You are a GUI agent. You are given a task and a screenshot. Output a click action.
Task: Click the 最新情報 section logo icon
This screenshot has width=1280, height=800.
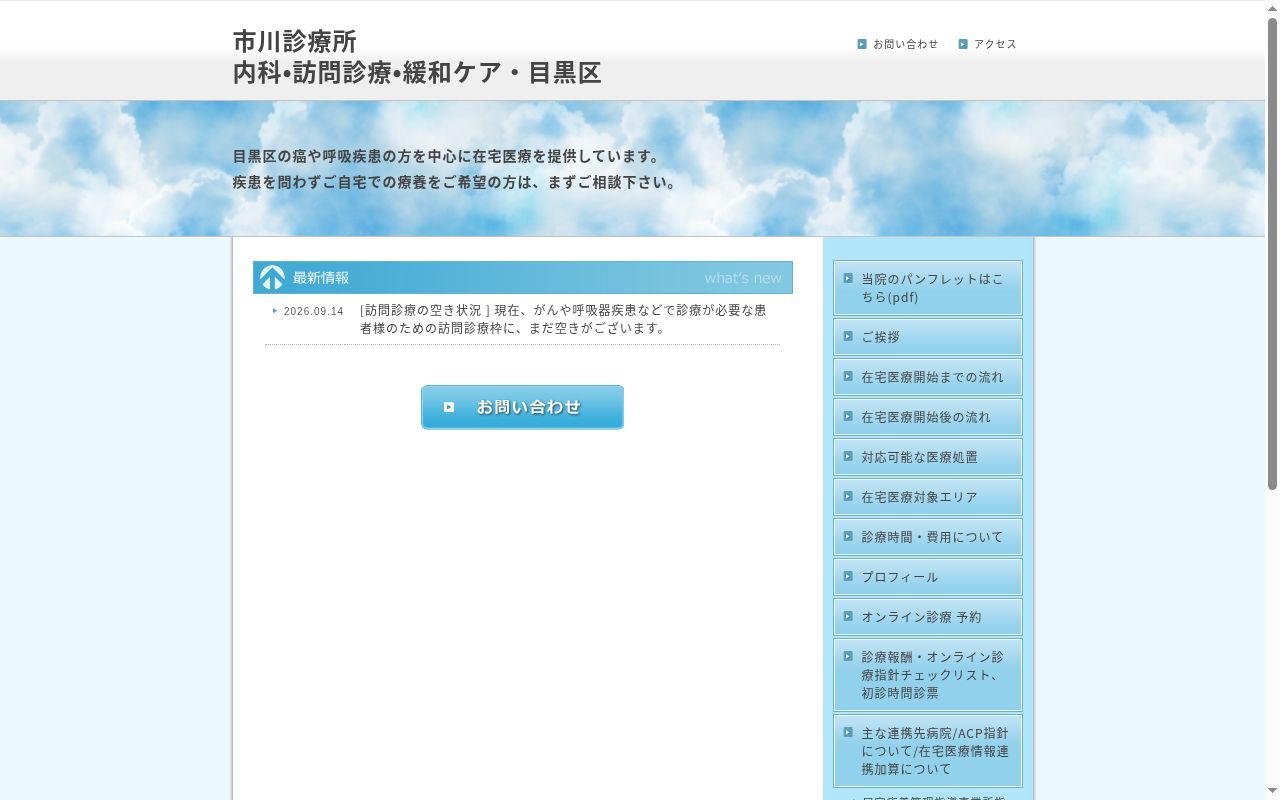272,278
